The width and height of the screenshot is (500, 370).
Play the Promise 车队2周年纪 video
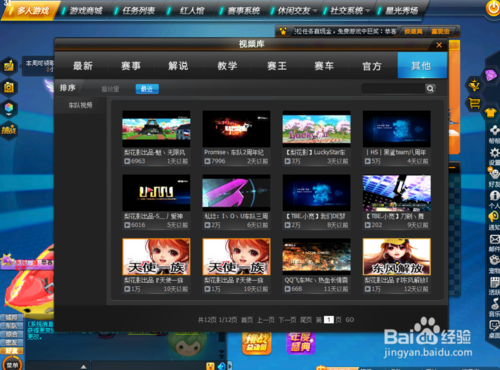[236, 129]
